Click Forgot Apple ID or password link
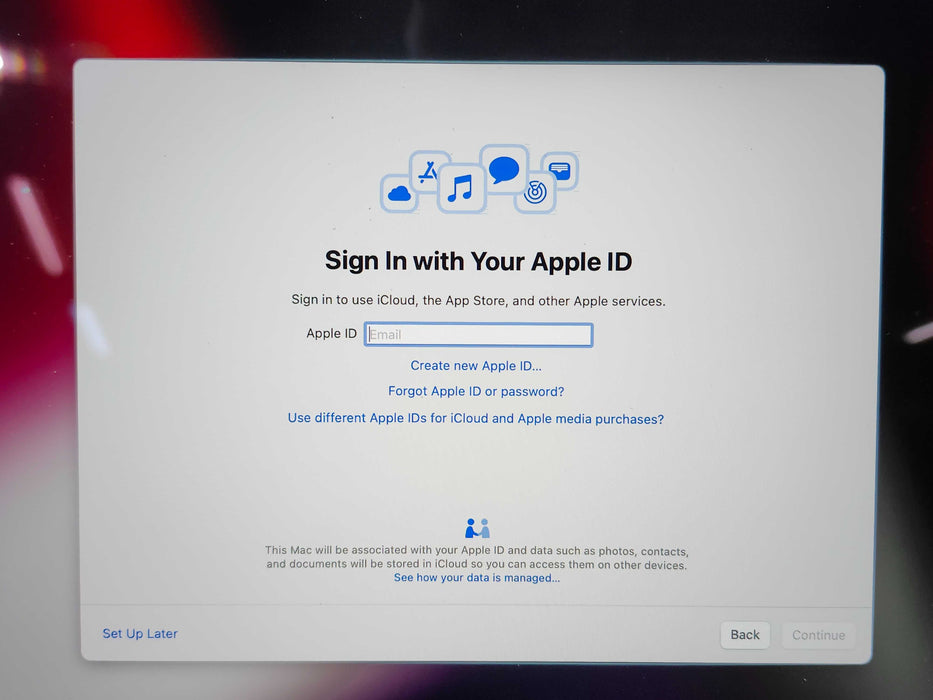This screenshot has width=933, height=700. (476, 391)
